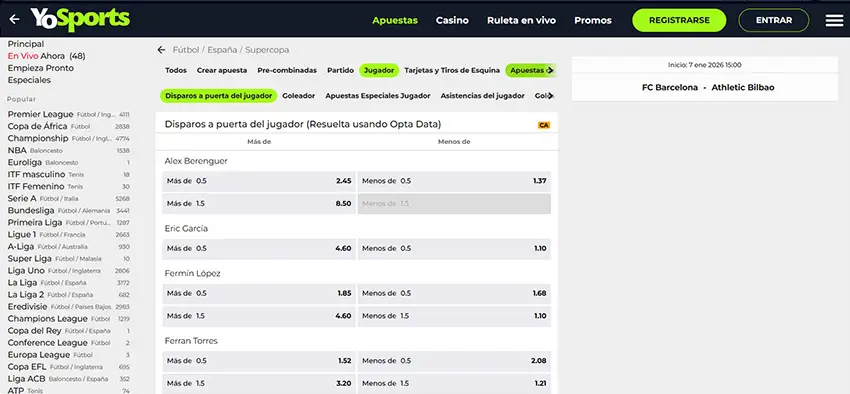
Task: Click the ENTRAR button
Action: (x=774, y=20)
